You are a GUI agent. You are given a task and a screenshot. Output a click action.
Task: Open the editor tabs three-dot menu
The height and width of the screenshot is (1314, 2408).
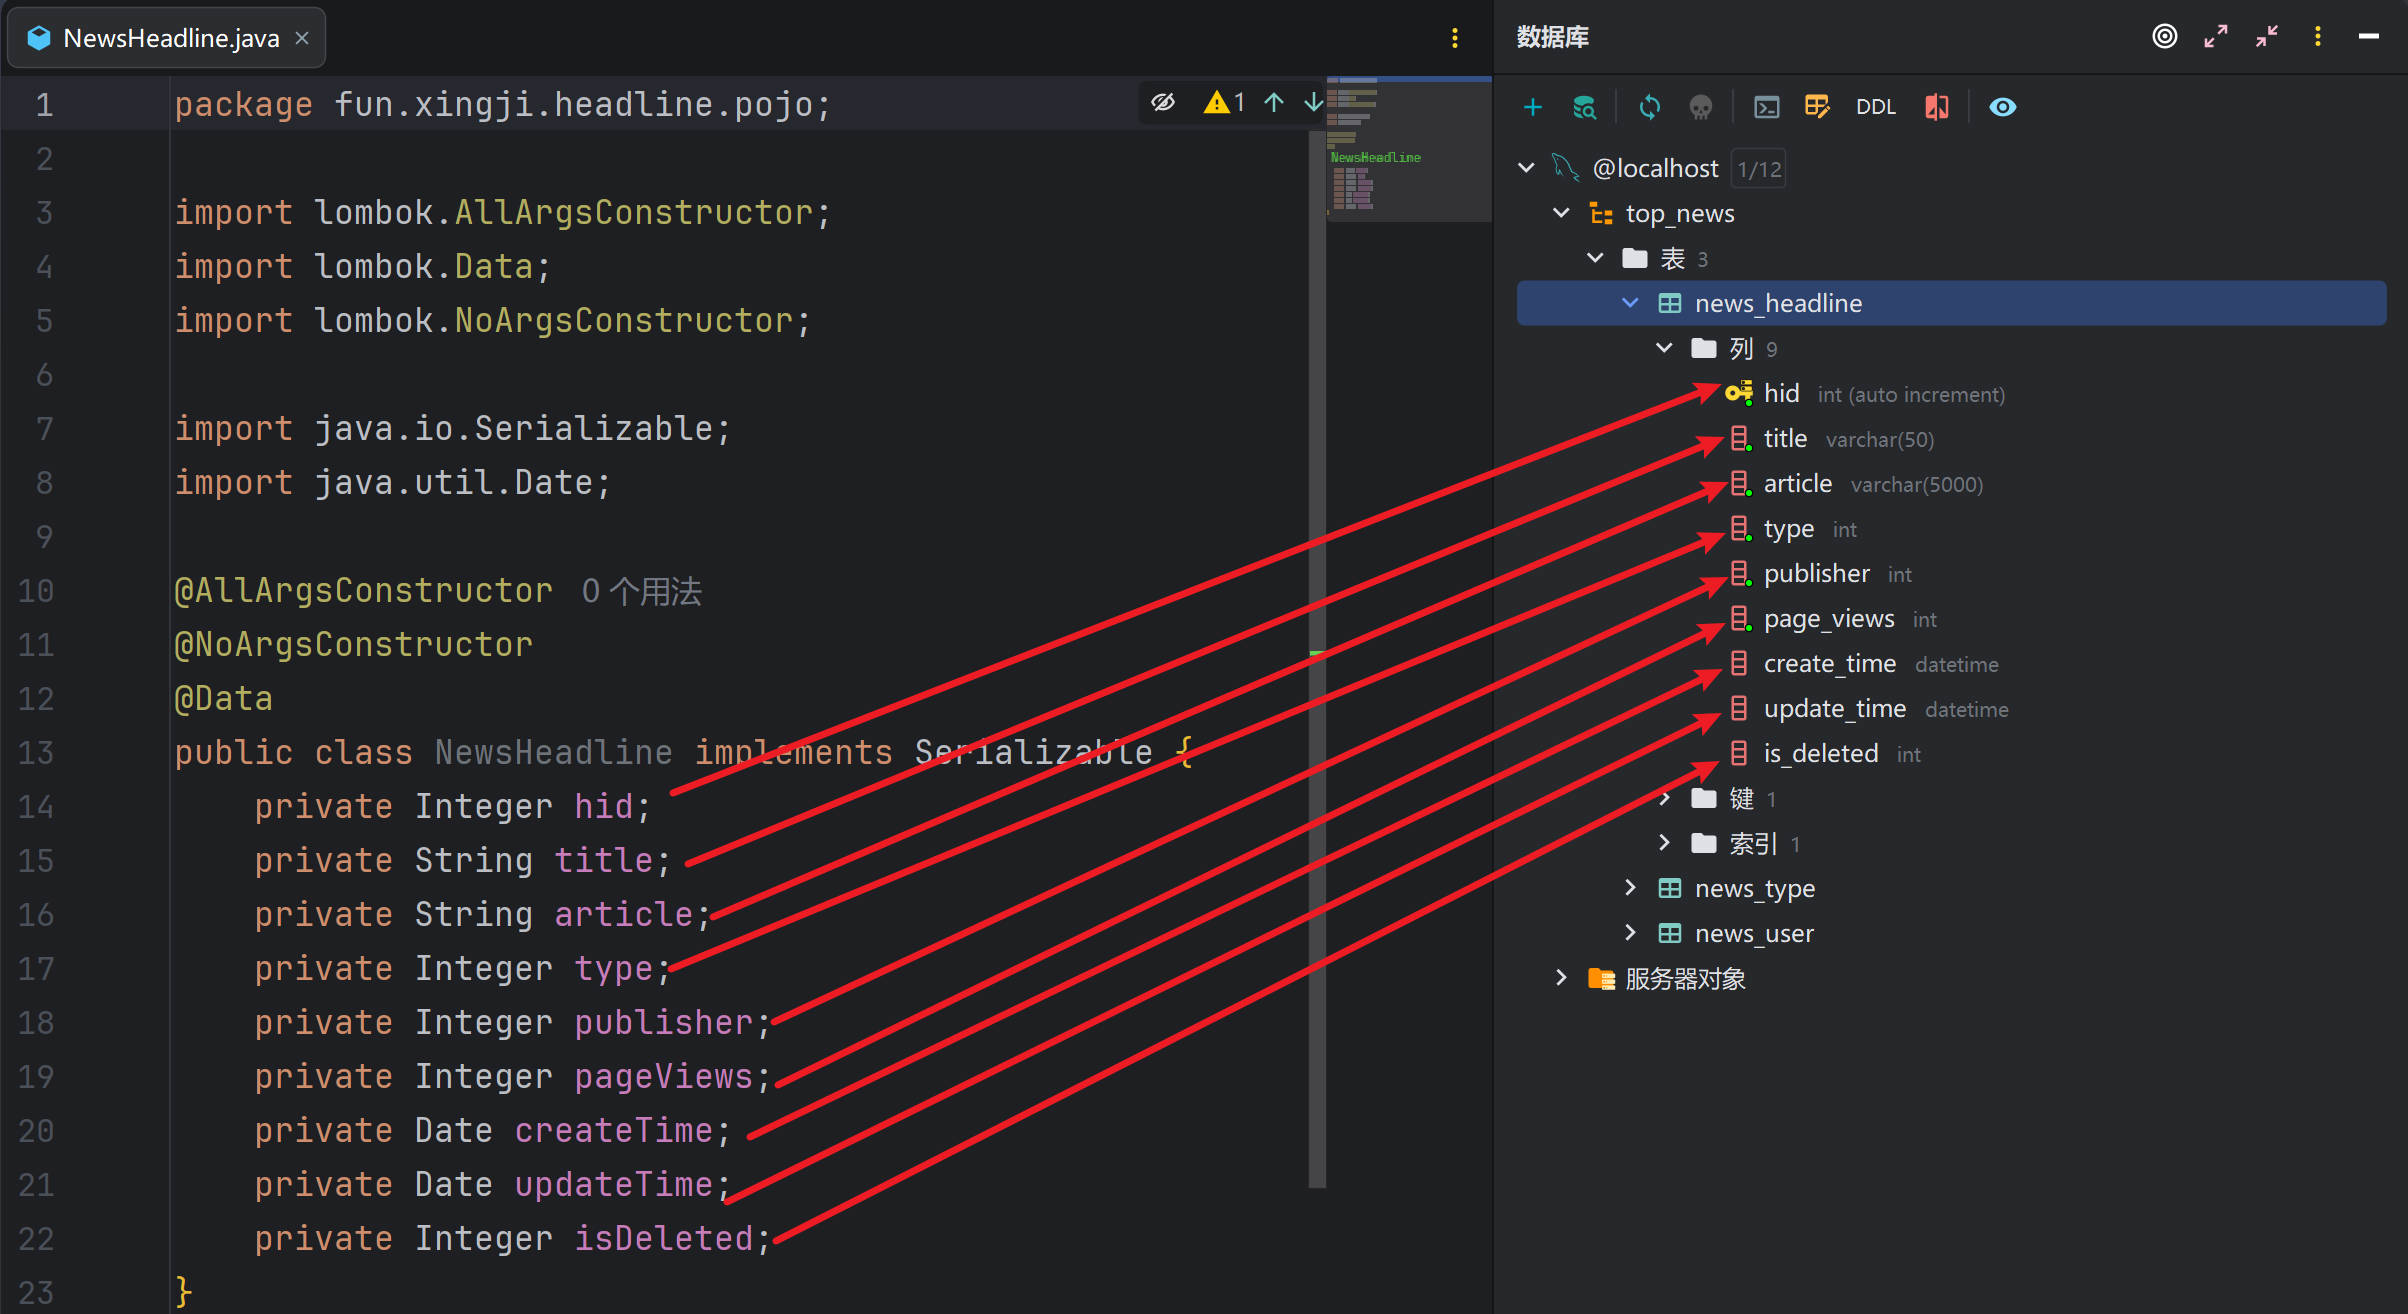(1454, 38)
